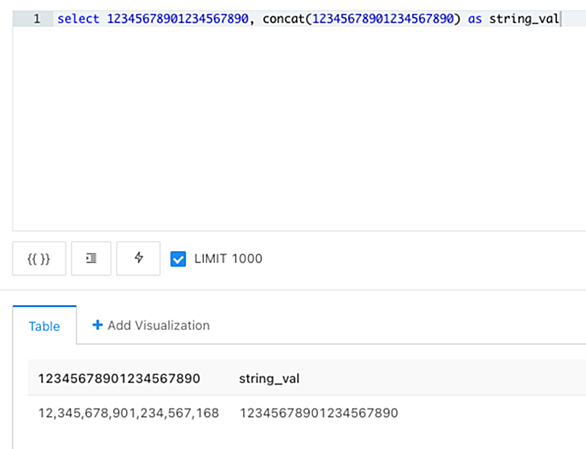
Task: Select the string_val cell value 12345678901234567890
Action: (x=319, y=413)
